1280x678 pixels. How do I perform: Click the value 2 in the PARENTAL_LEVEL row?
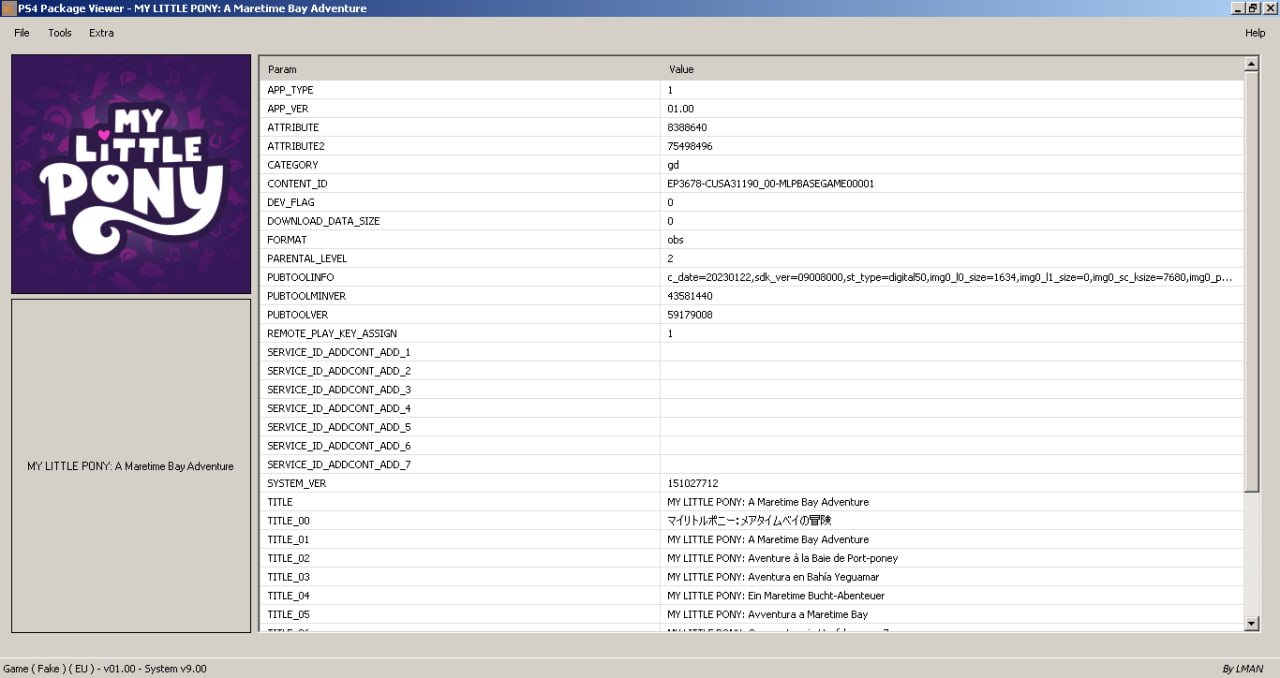[x=670, y=258]
